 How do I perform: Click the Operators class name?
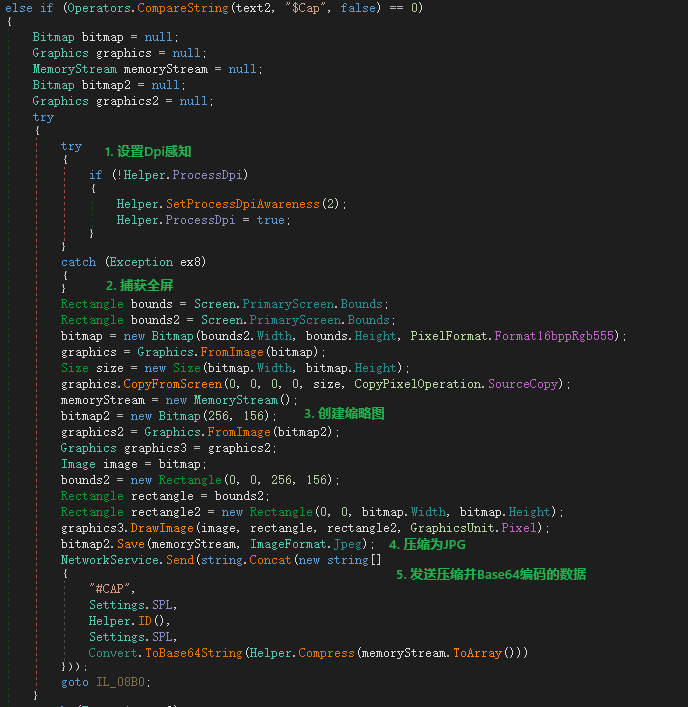coord(100,8)
